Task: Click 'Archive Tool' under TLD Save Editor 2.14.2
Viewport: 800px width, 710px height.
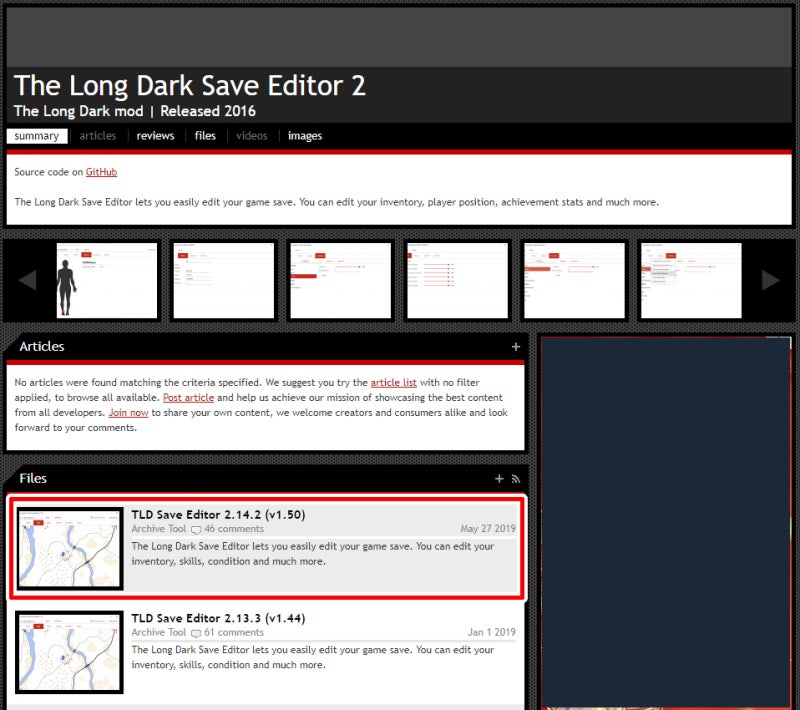Action: [x=159, y=529]
